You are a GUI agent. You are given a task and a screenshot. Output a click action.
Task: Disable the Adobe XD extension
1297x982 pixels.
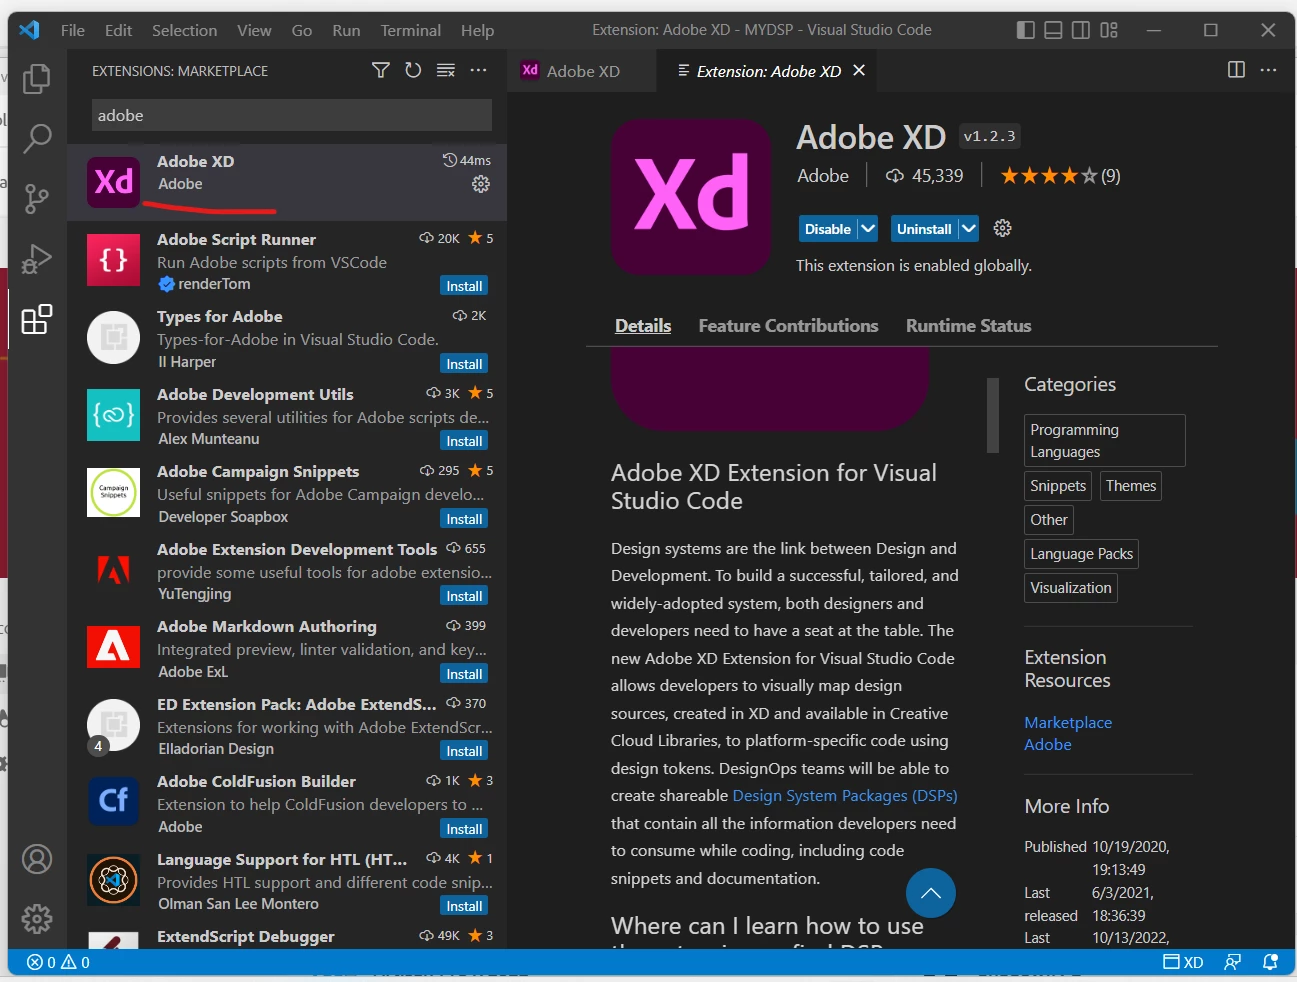point(828,229)
